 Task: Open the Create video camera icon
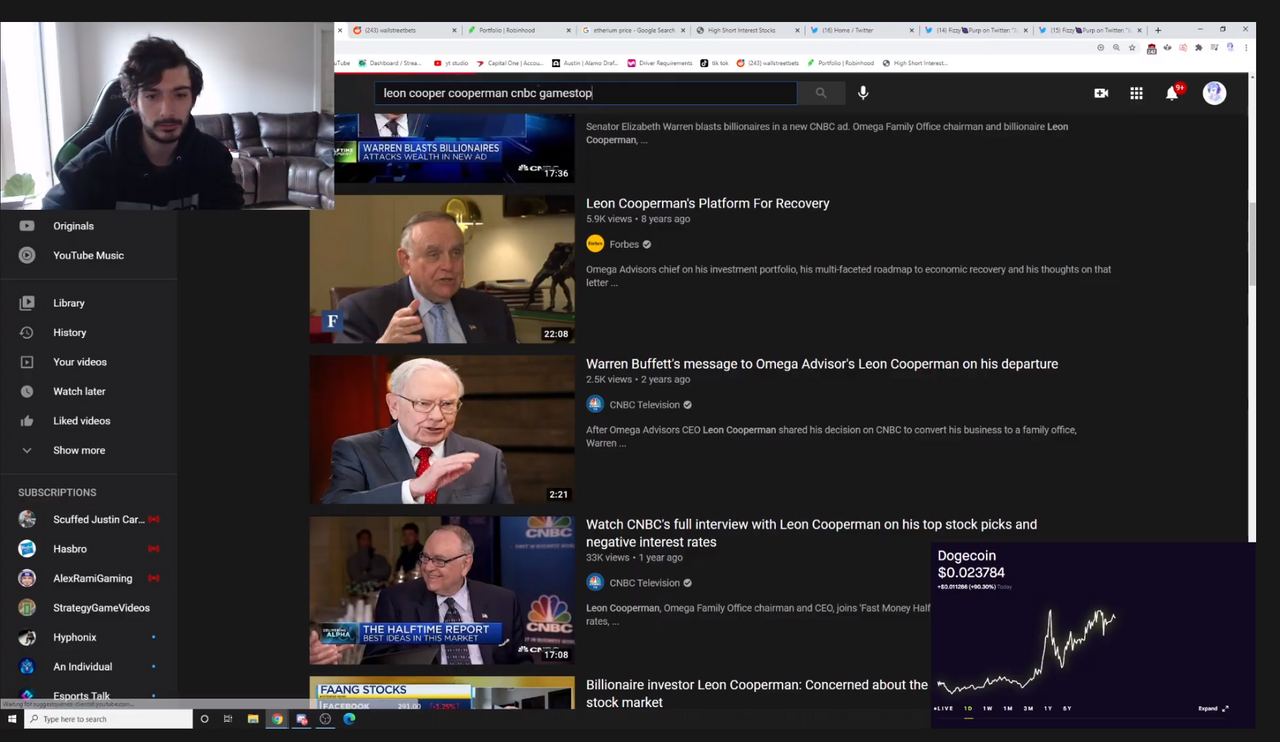click(1101, 93)
